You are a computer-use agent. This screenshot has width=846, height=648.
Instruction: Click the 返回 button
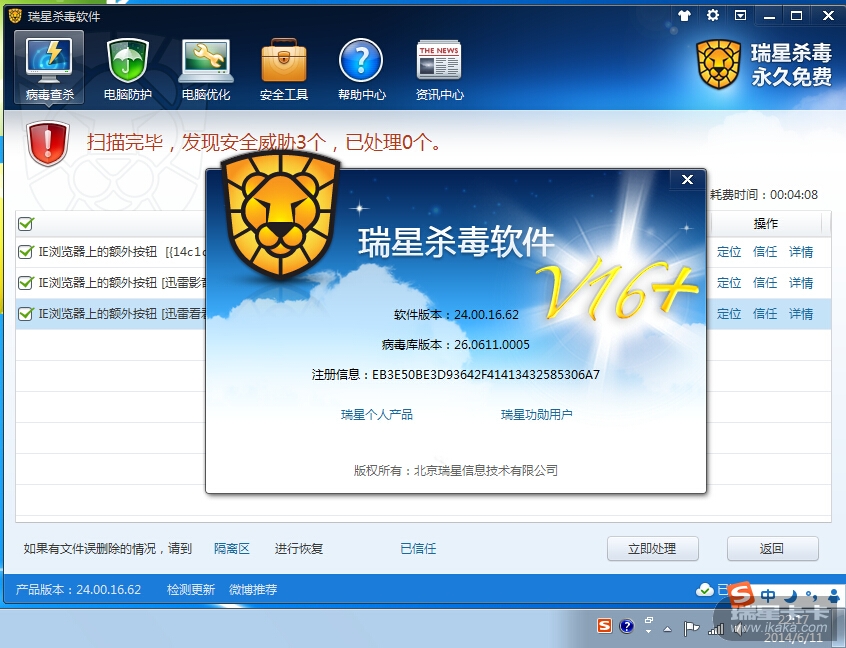pos(772,549)
